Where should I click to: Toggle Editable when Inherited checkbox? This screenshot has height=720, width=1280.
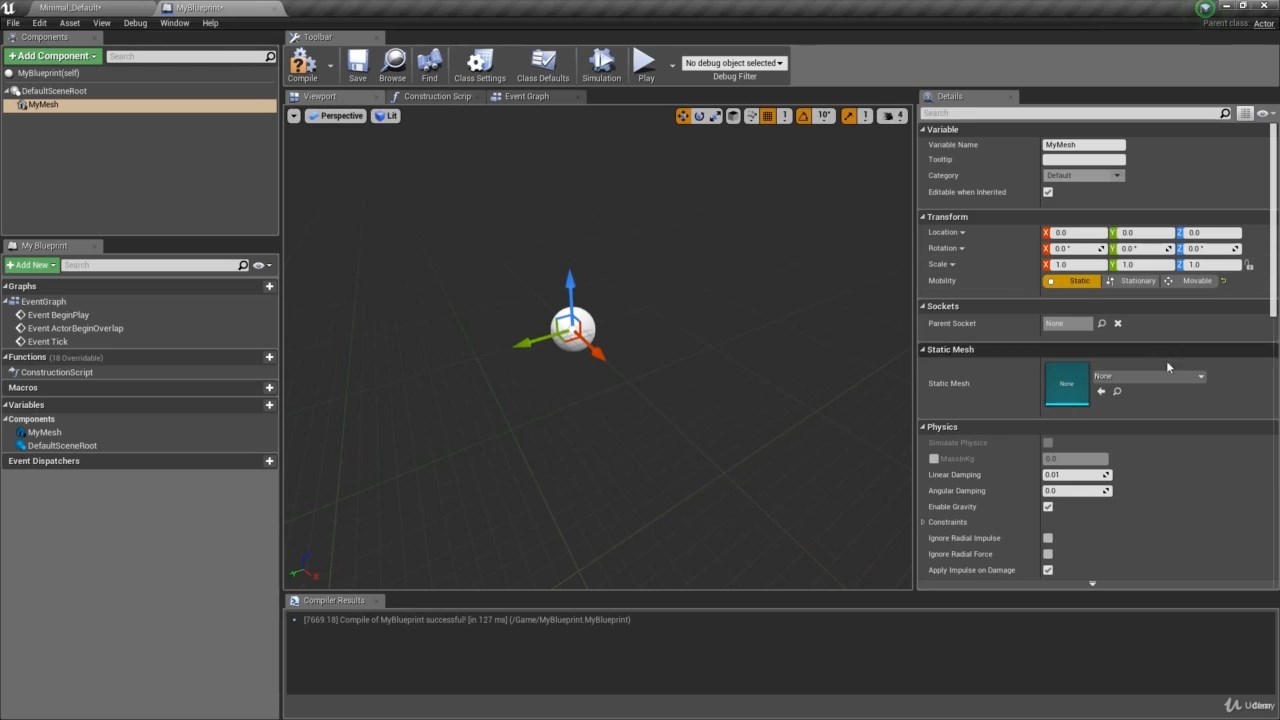1048,192
